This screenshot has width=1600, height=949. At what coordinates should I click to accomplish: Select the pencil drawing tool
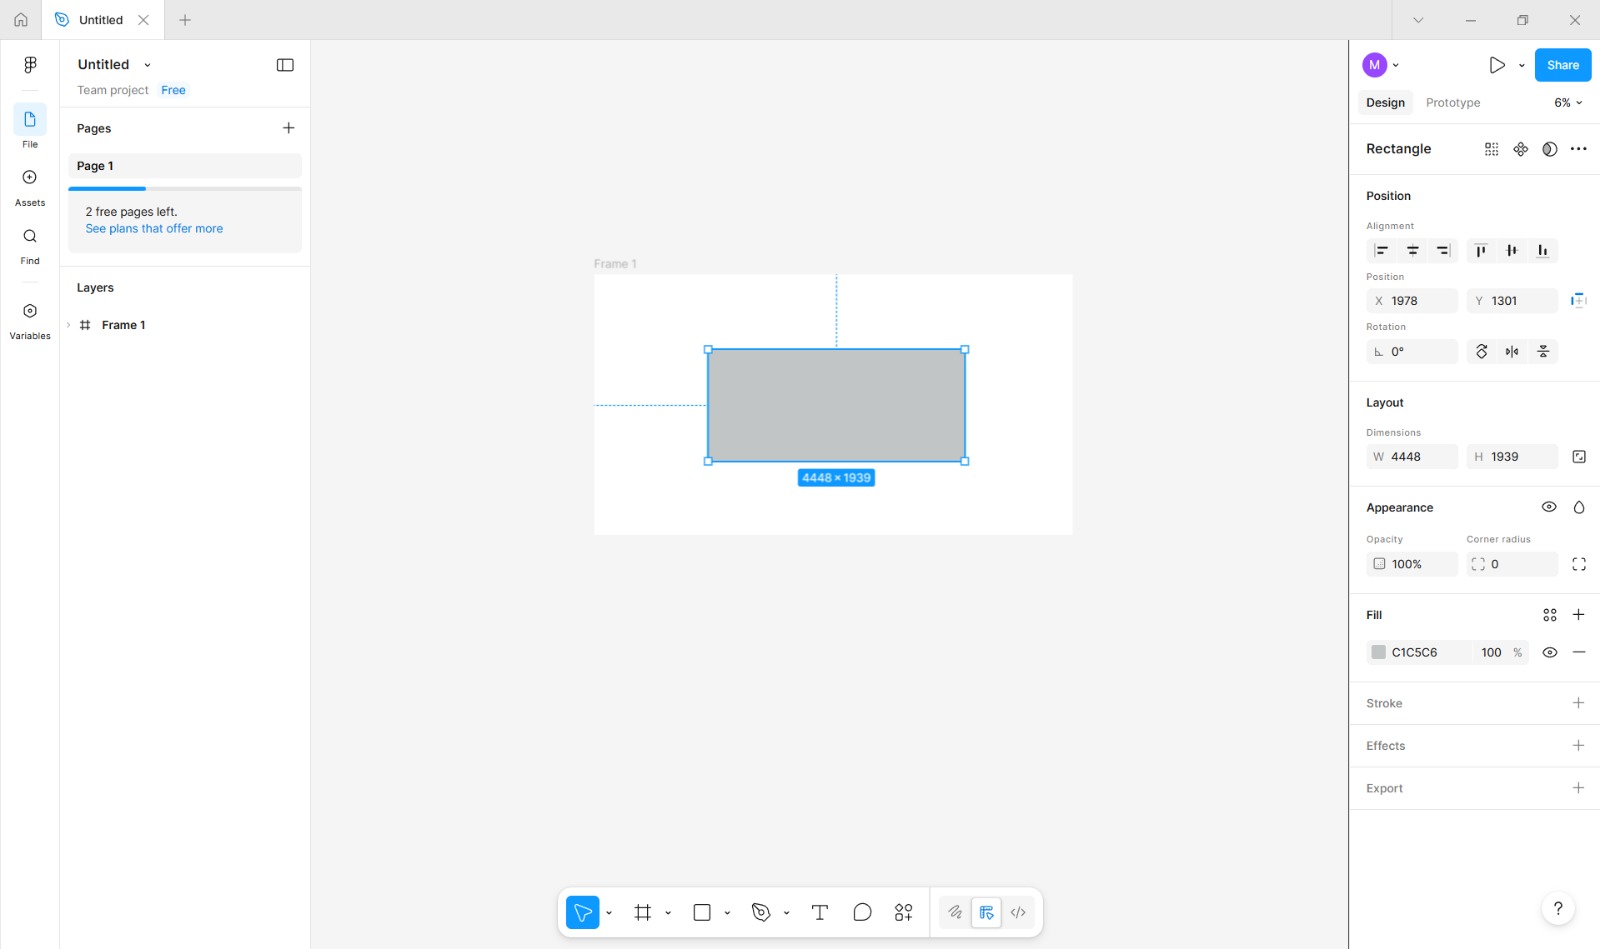(x=954, y=912)
